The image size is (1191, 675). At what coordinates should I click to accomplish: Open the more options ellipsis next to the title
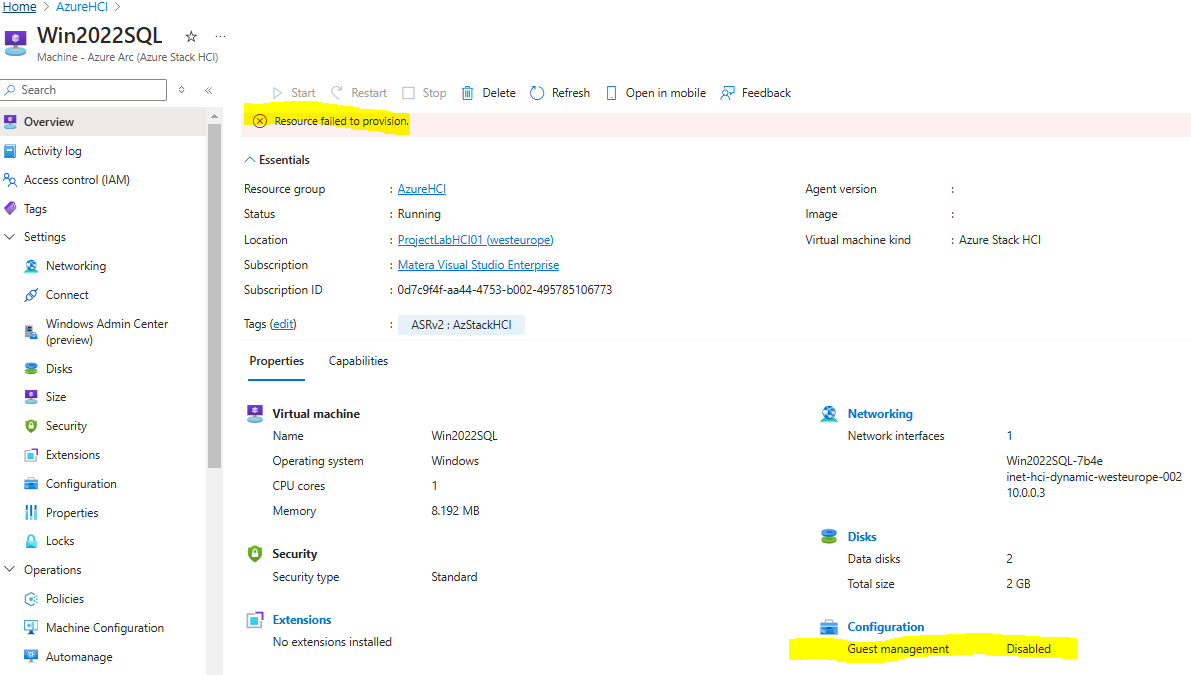click(220, 36)
